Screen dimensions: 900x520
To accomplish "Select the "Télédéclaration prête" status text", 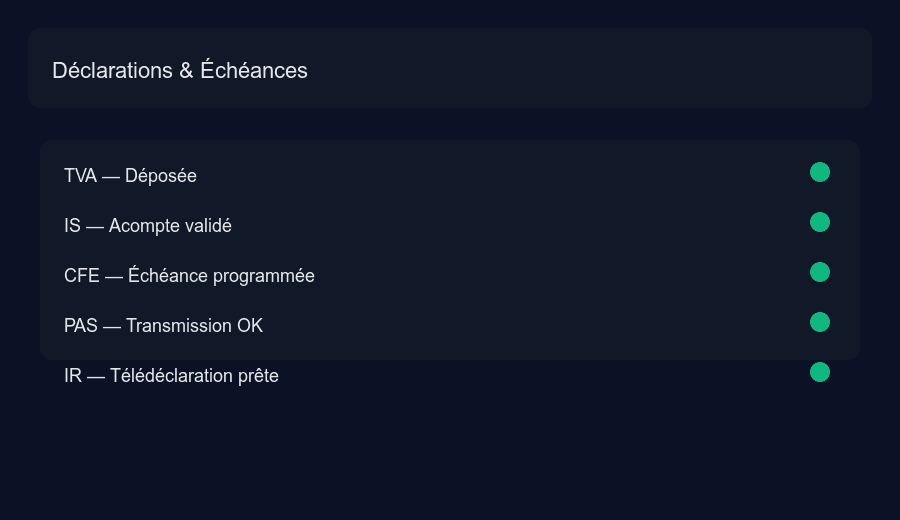I will (194, 376).
